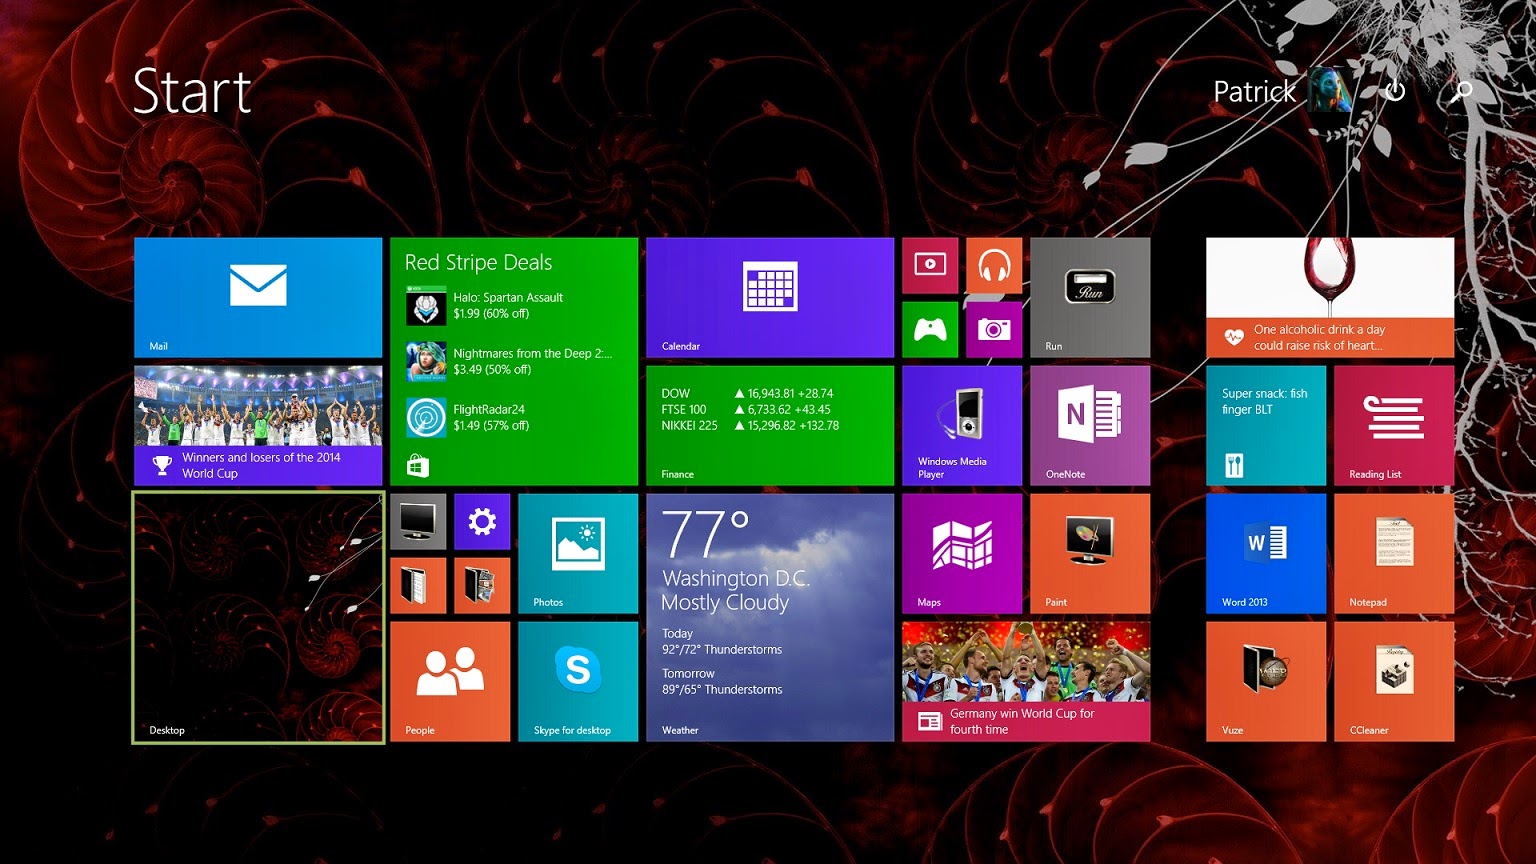Click the newspaper icon on the News tile
This screenshot has width=1536, height=864.
(x=930, y=721)
